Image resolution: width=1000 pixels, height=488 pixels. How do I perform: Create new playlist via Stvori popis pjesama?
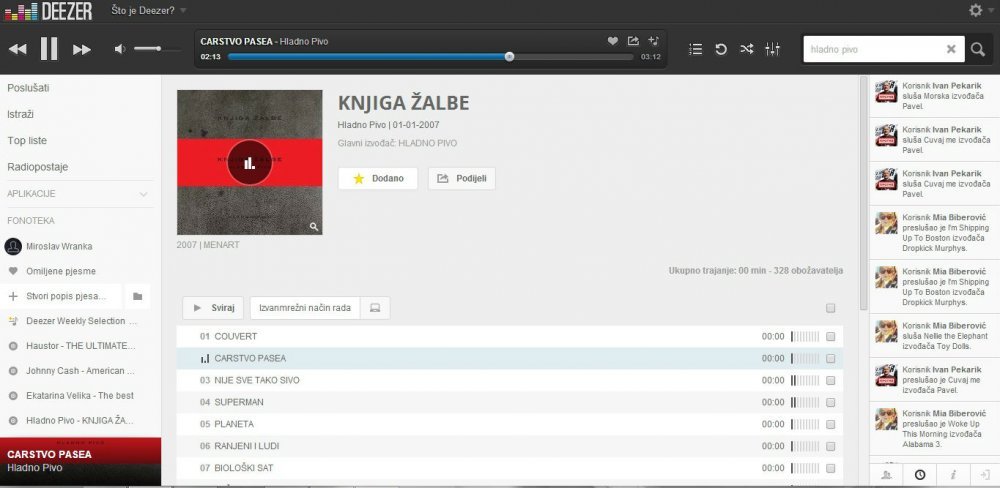61,297
